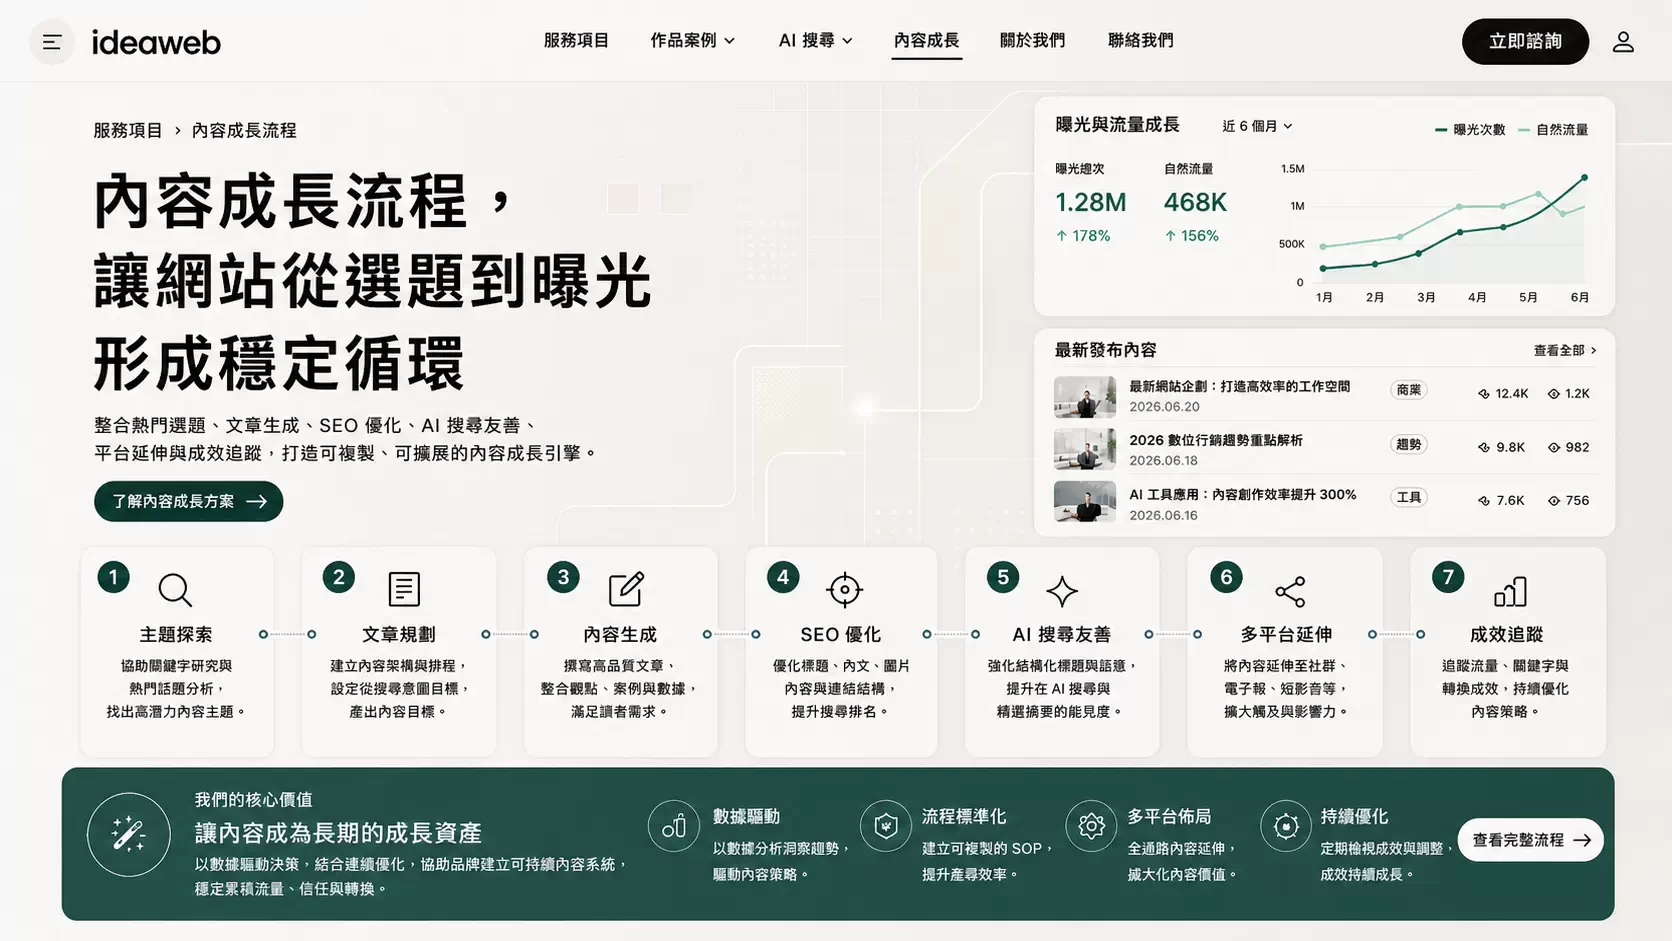Open 關於我們 in the navigation bar
Image resolution: width=1672 pixels, height=941 pixels.
coord(1033,41)
